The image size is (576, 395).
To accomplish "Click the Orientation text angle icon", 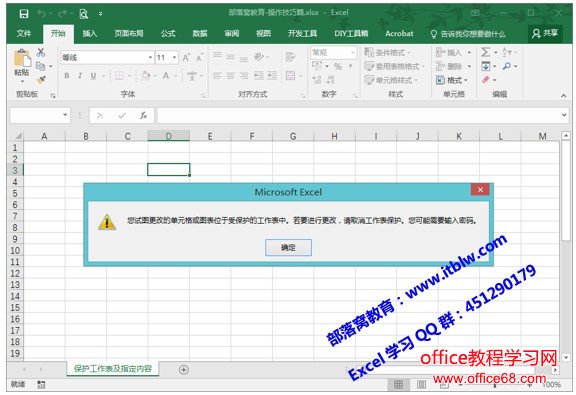I will pyautogui.click(x=259, y=57).
